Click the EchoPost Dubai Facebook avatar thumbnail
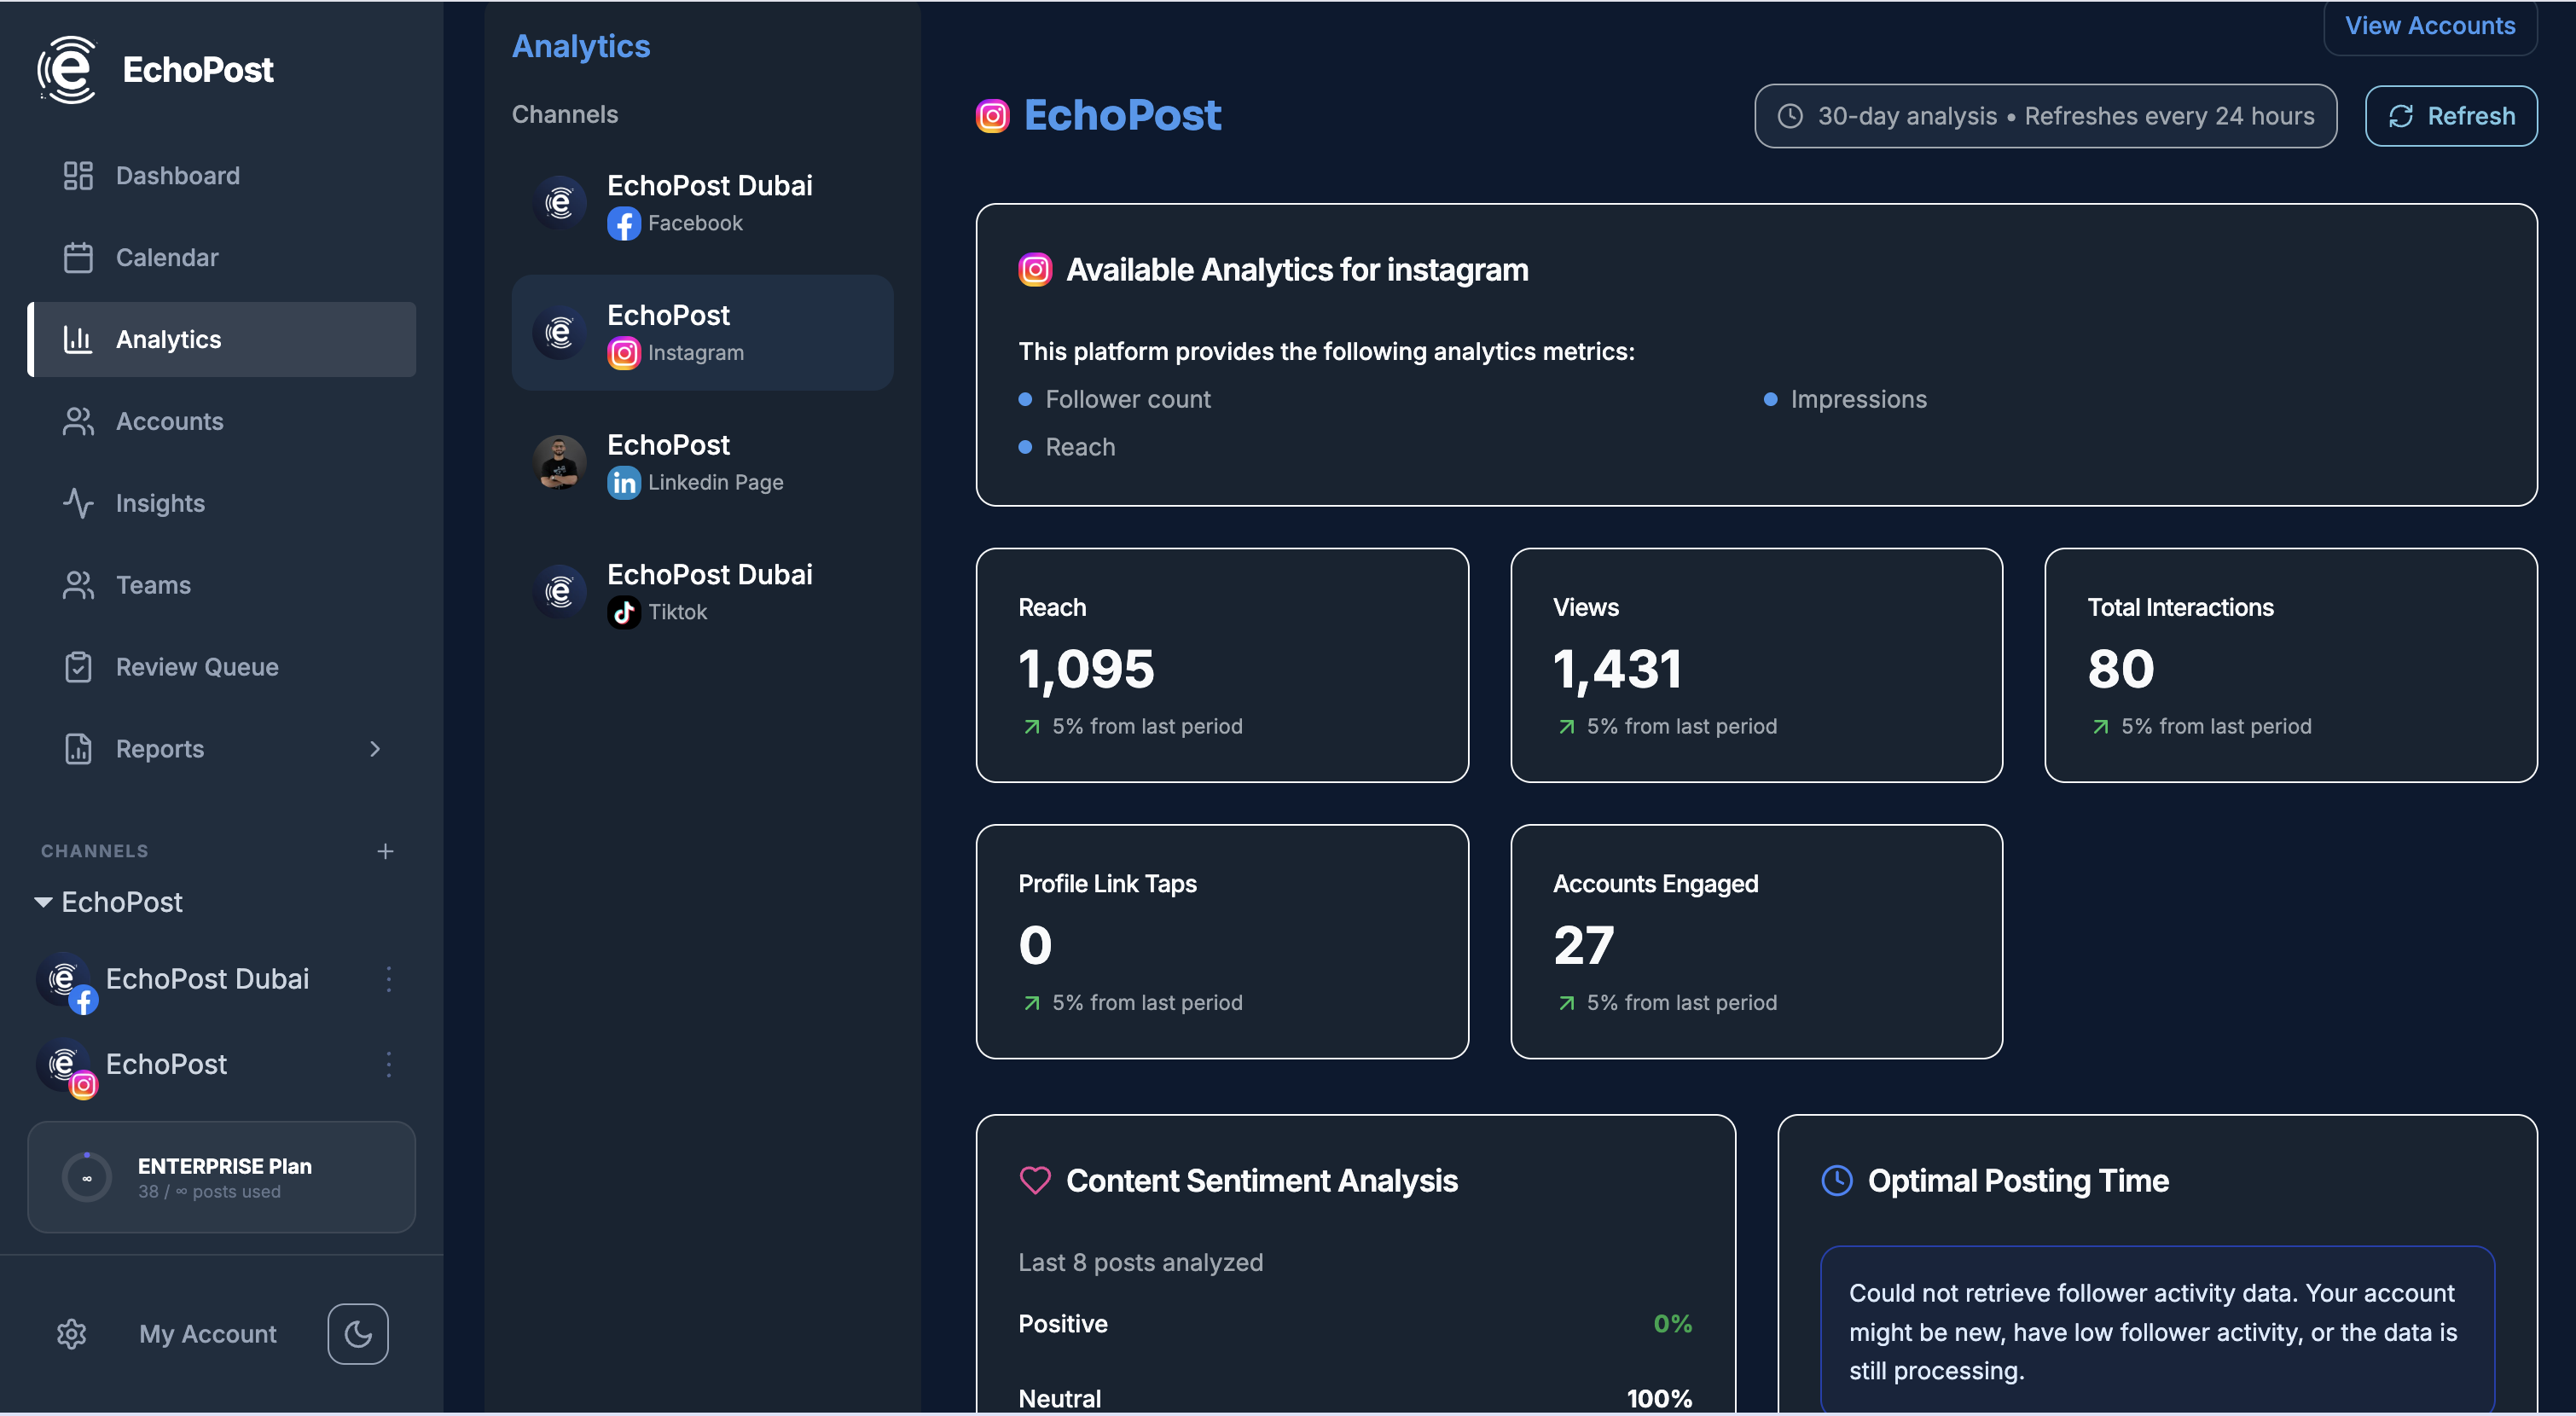This screenshot has height=1416, width=2576. (x=559, y=204)
